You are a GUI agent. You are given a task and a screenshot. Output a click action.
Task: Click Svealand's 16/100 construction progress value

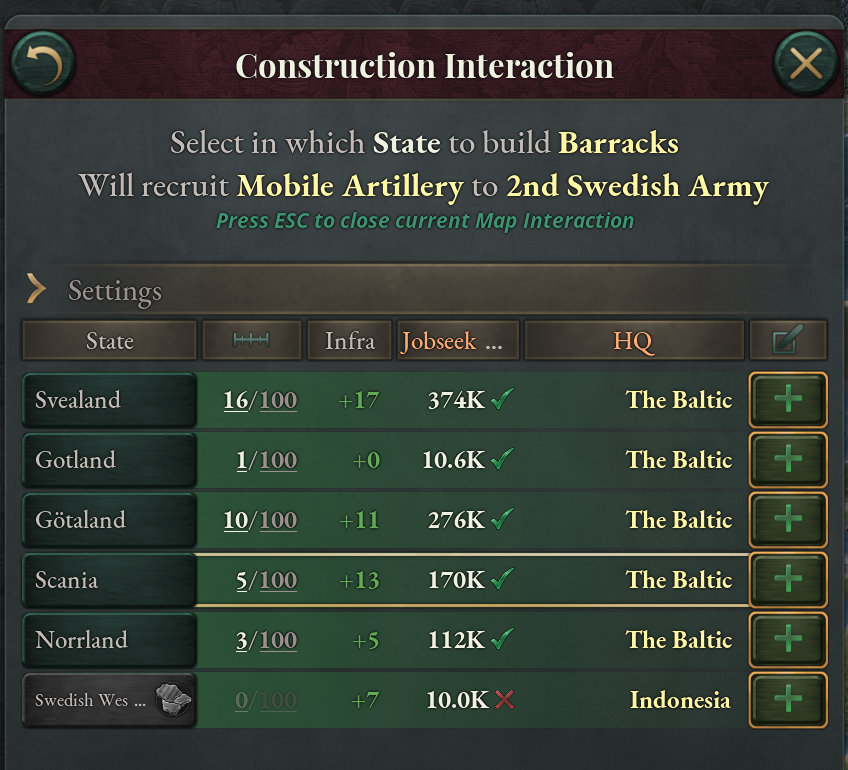(x=251, y=399)
